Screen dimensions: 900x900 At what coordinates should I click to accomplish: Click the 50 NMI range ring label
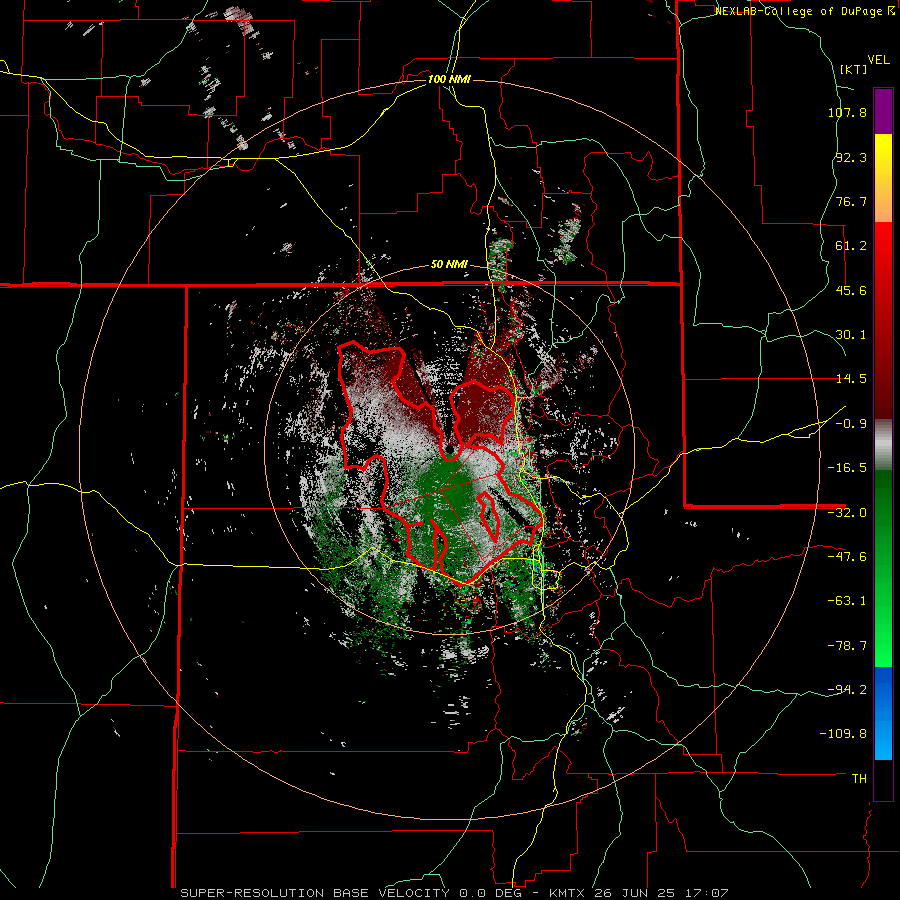pos(449,265)
